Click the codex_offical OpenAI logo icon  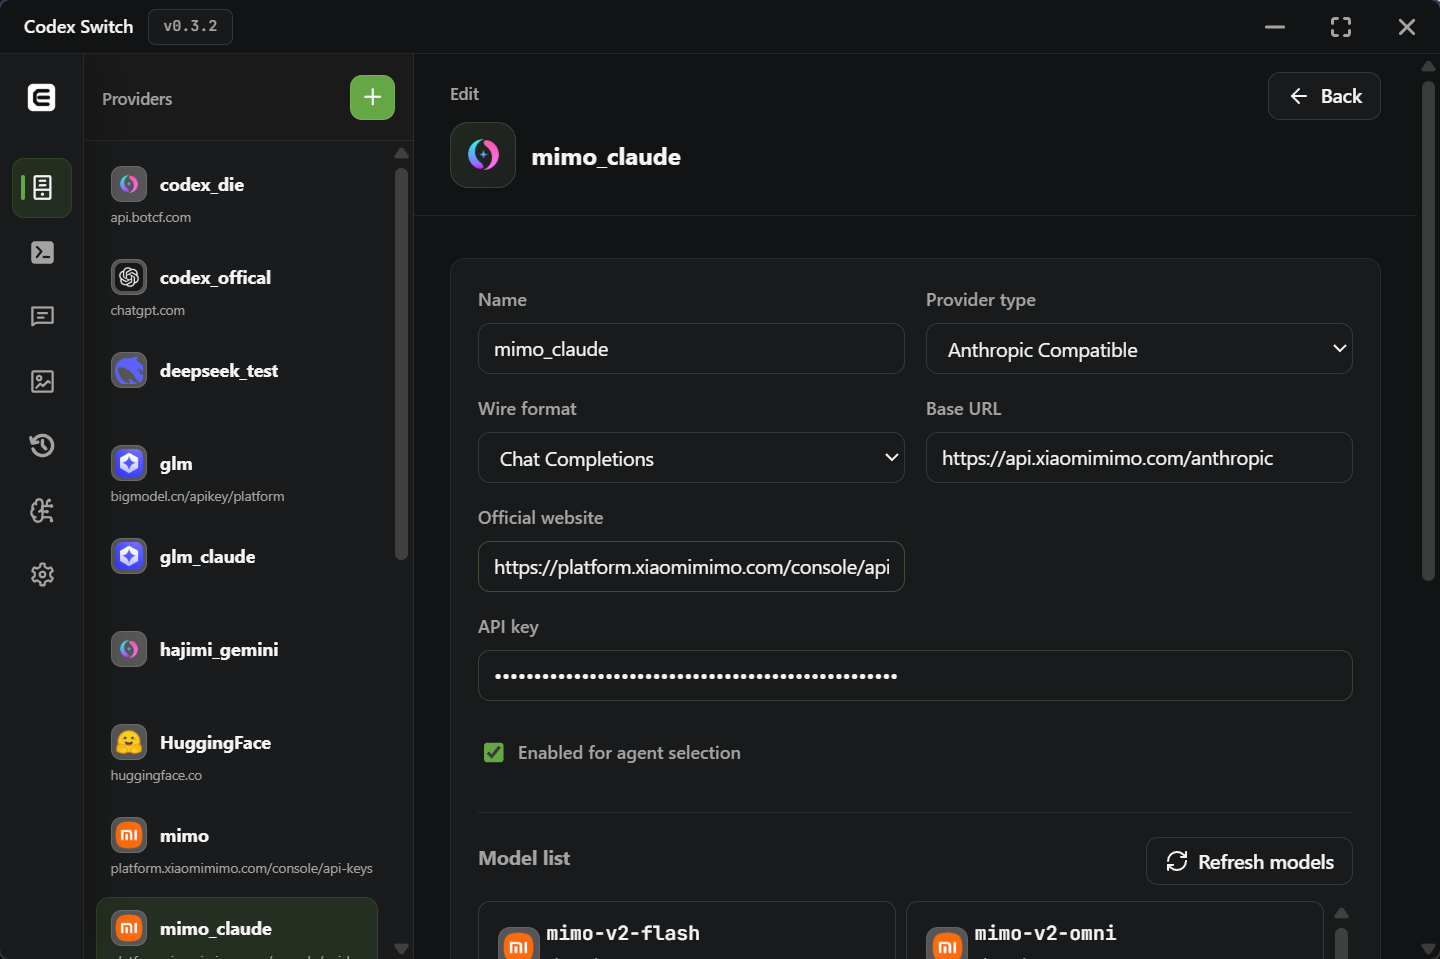click(x=129, y=277)
